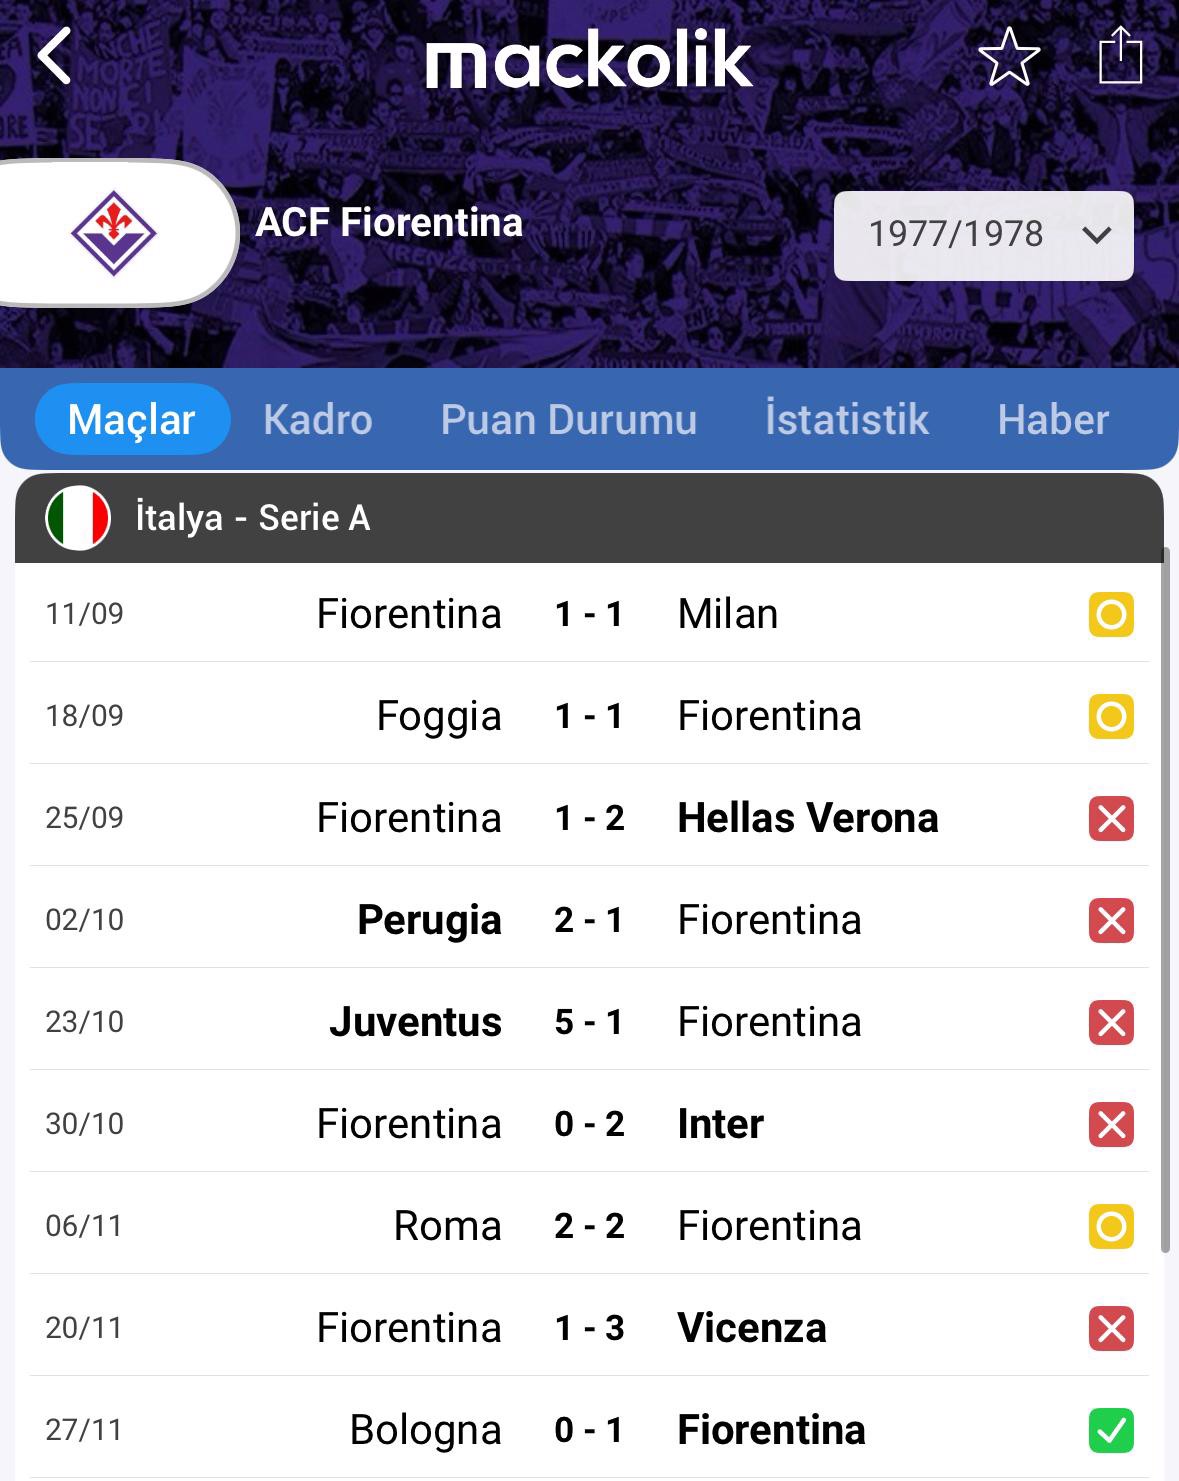The height and width of the screenshot is (1481, 1179).
Task: Open the İtalya - Serie A league header
Action: (252, 518)
